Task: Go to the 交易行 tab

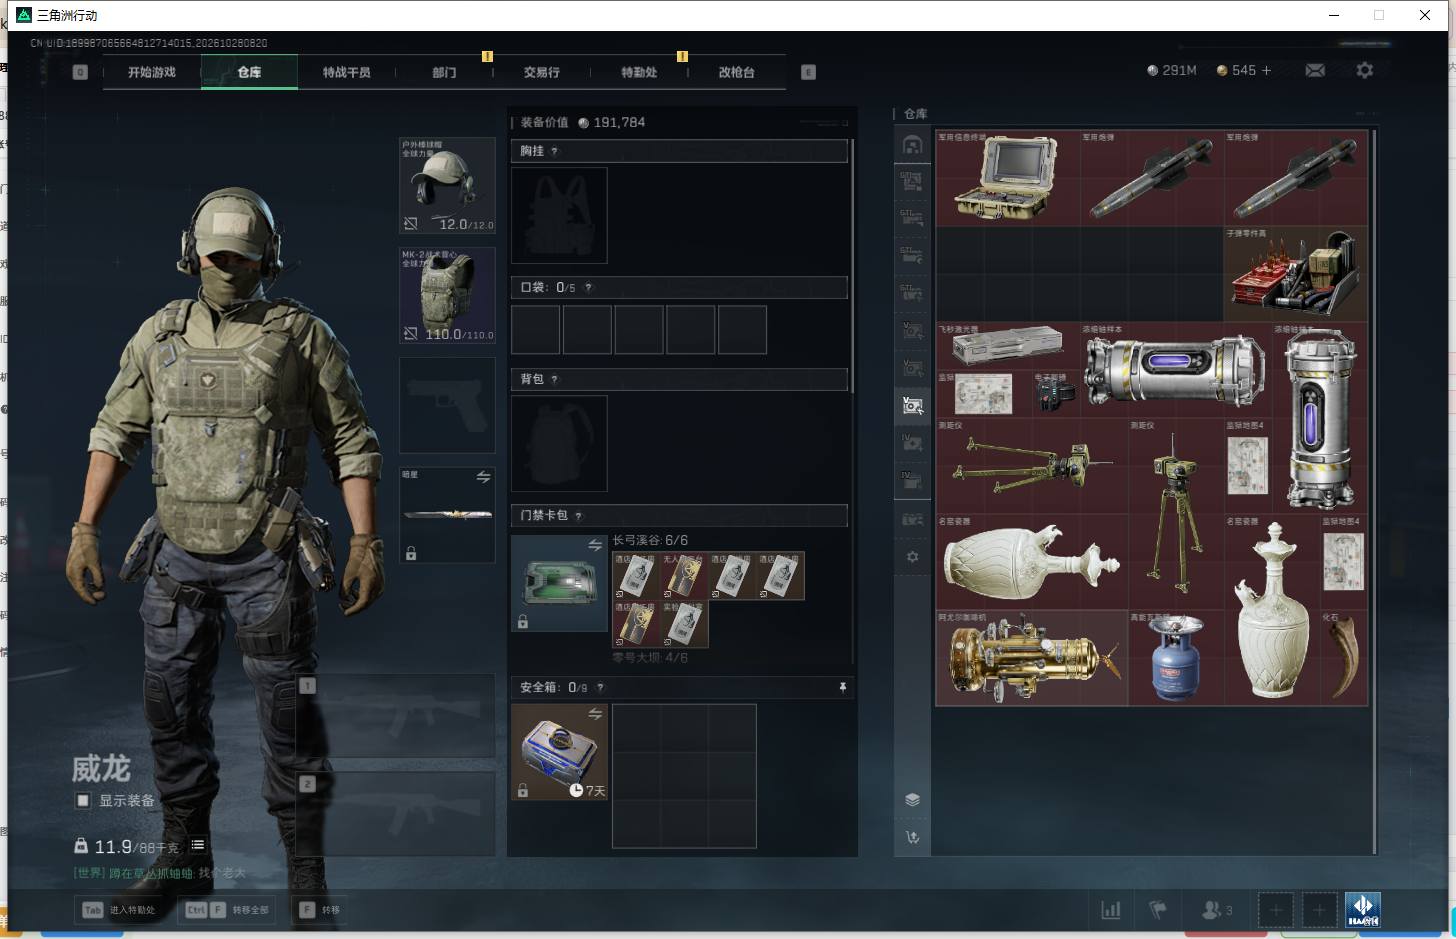Action: point(541,72)
